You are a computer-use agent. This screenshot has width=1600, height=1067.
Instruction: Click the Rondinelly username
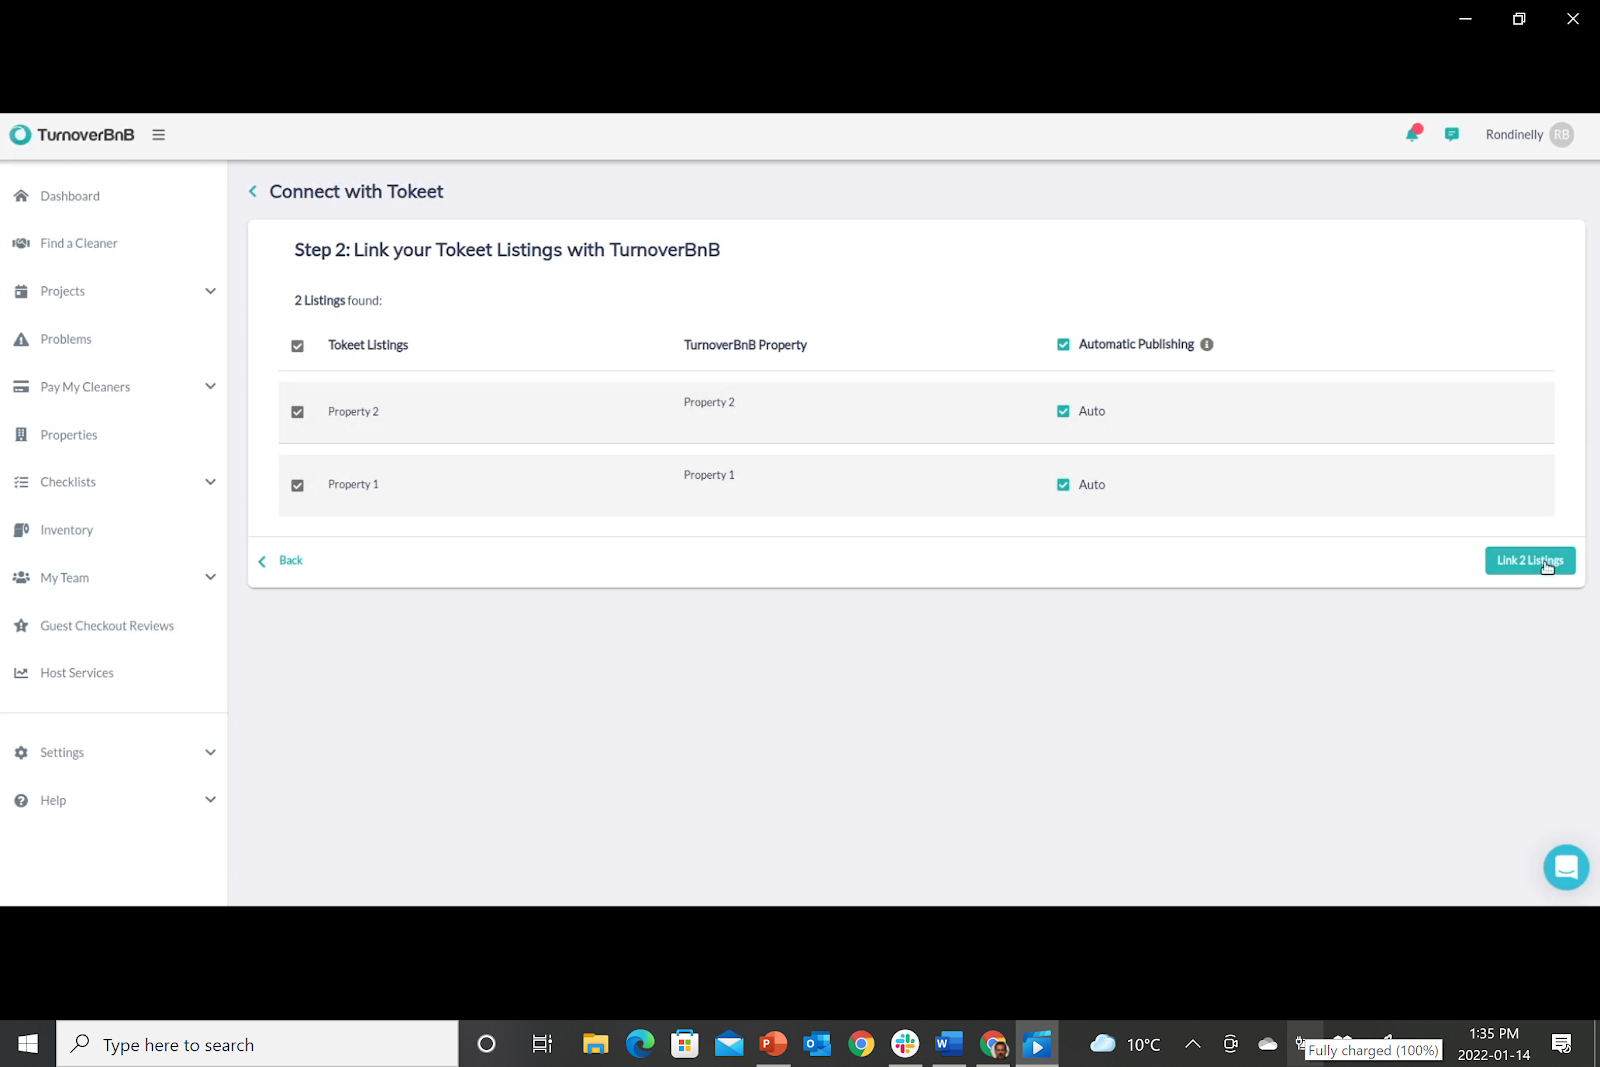click(1514, 135)
